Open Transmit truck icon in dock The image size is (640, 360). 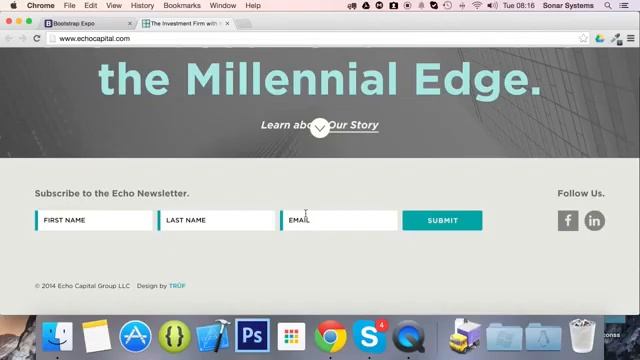tap(465, 336)
